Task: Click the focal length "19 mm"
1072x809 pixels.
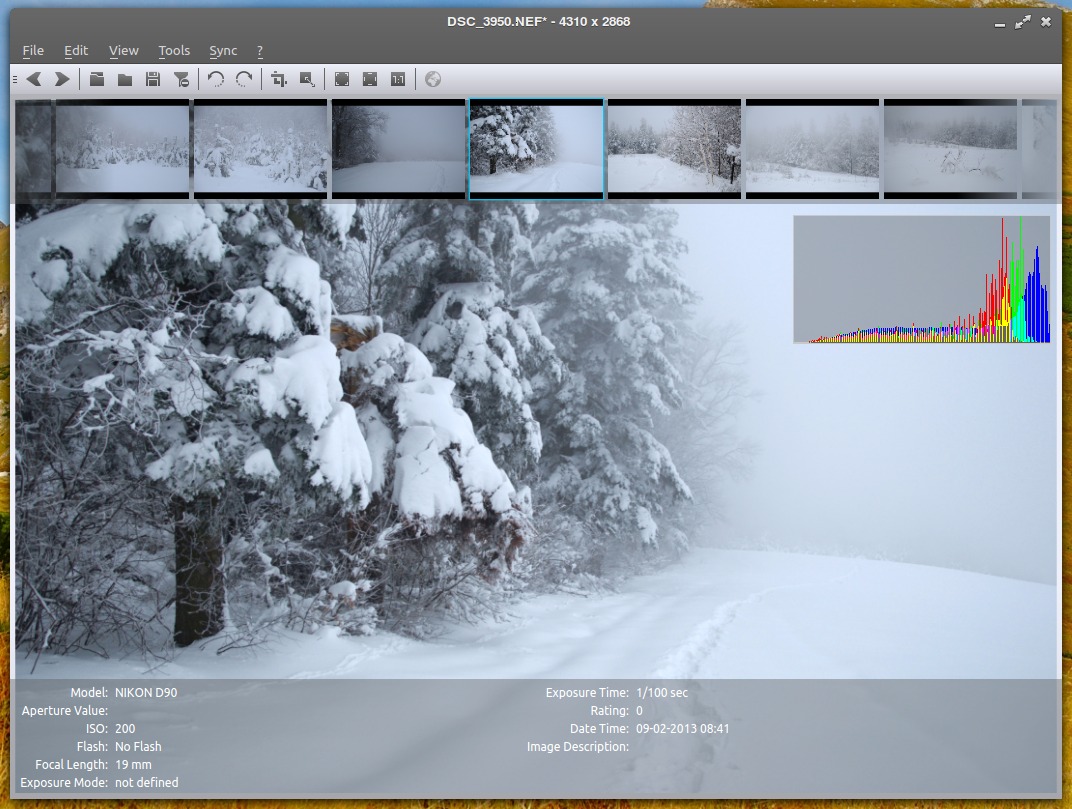Action: [x=133, y=765]
